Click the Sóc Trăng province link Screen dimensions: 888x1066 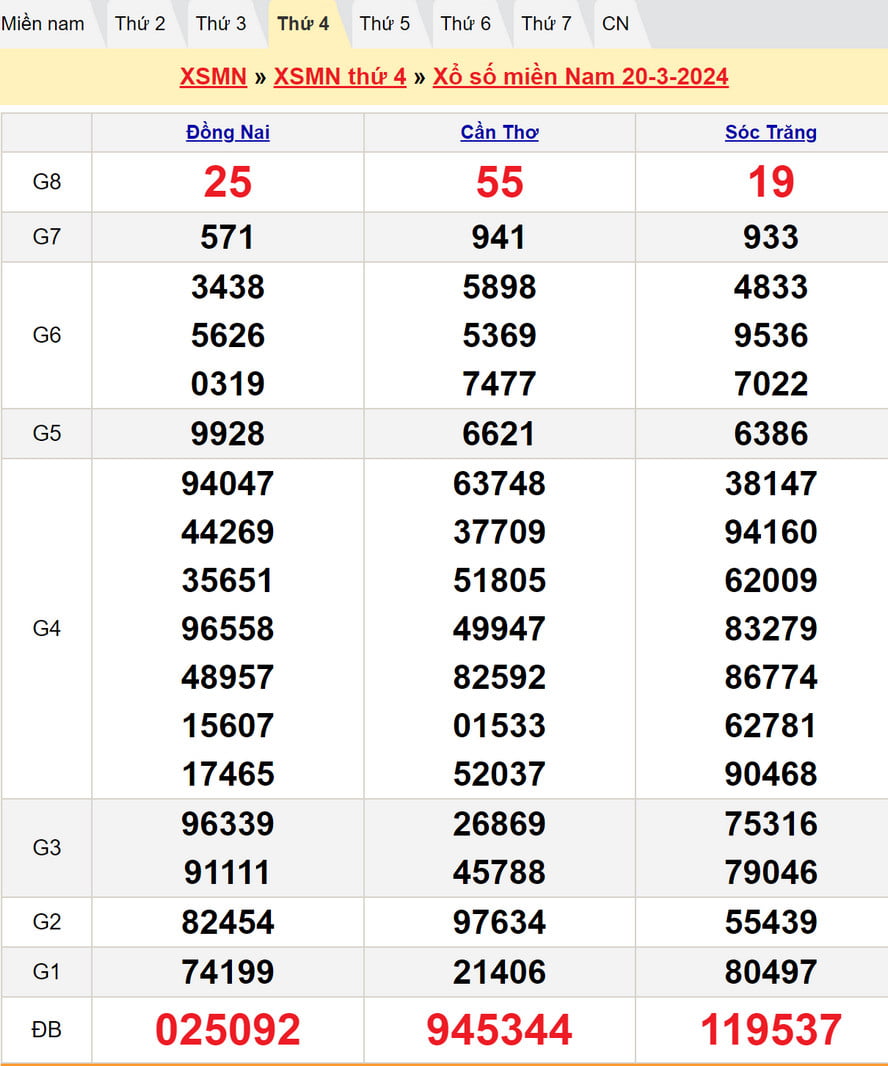point(771,132)
